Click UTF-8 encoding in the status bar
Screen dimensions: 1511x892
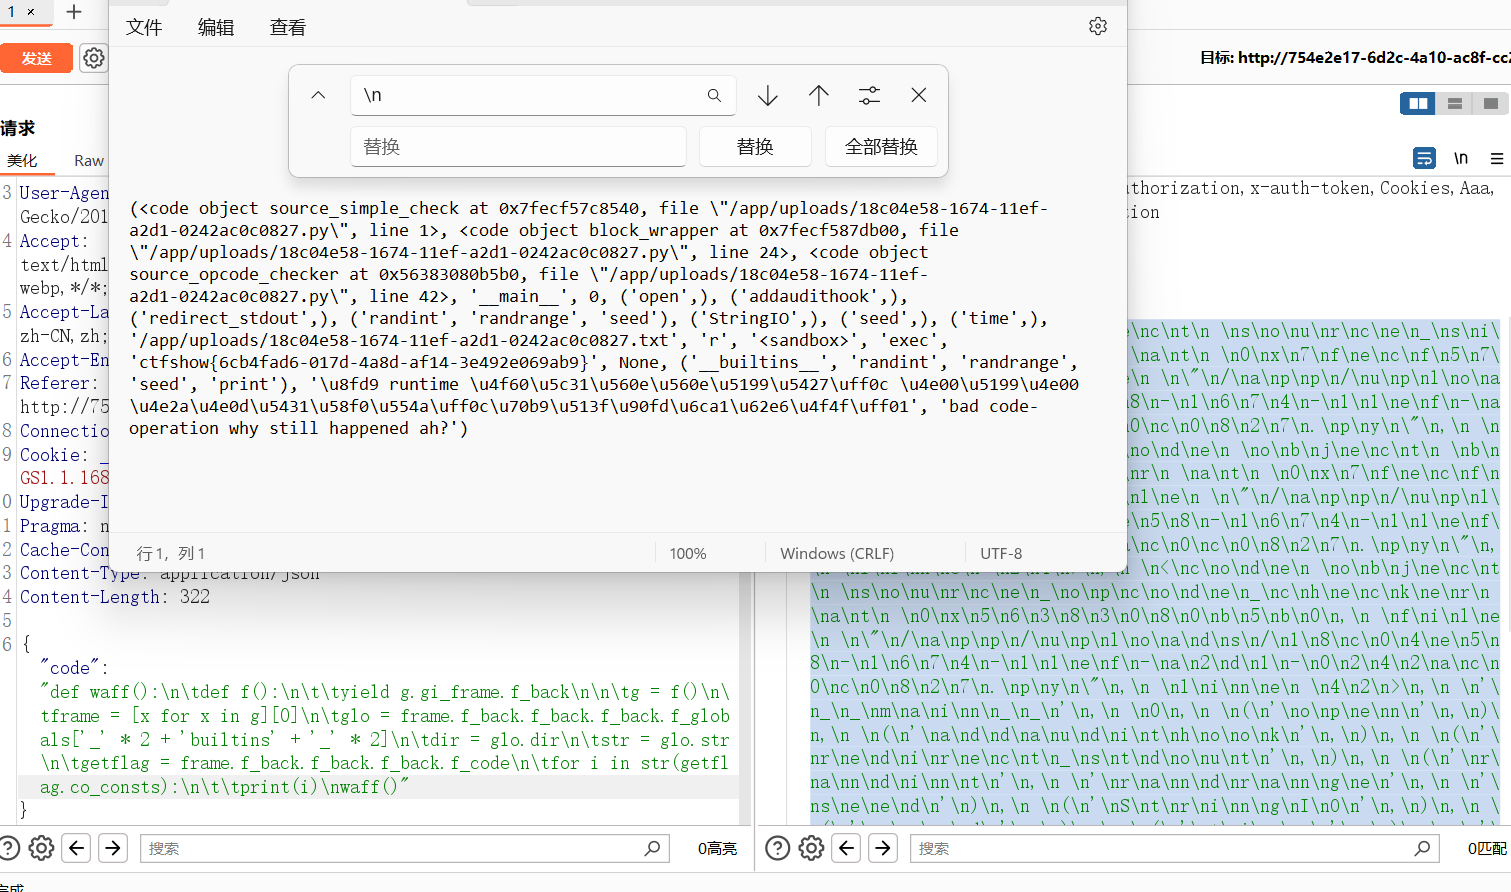coord(1001,553)
